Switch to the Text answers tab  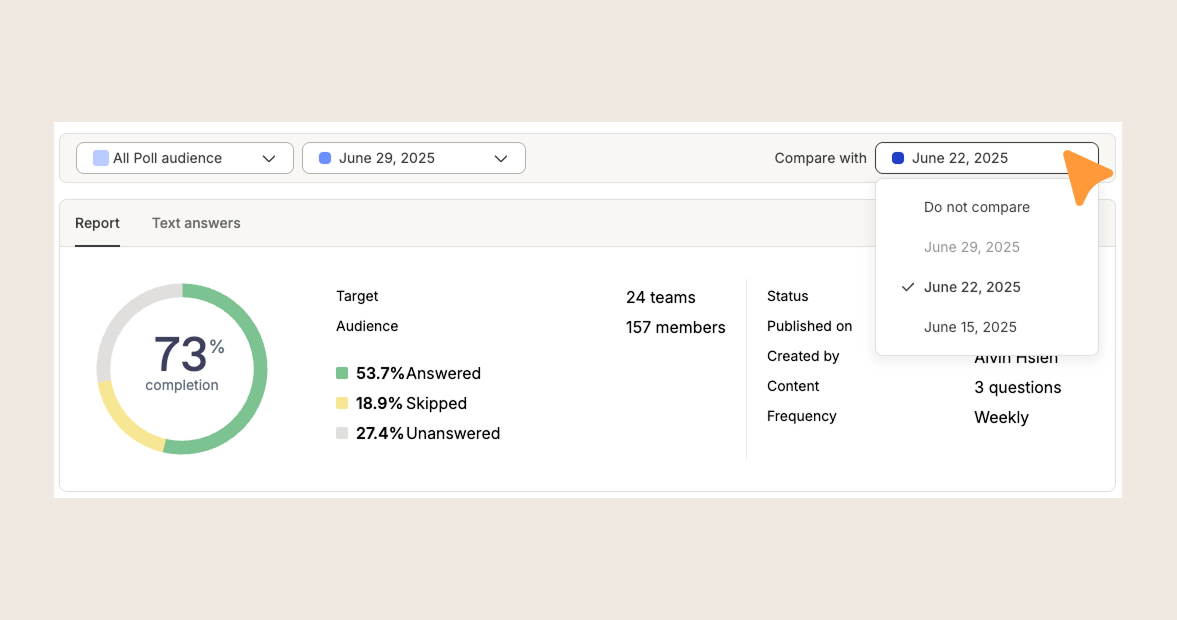pyautogui.click(x=196, y=223)
